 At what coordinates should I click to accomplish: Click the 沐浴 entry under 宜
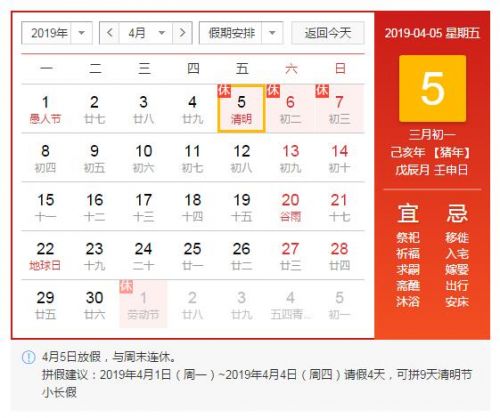click(x=408, y=302)
